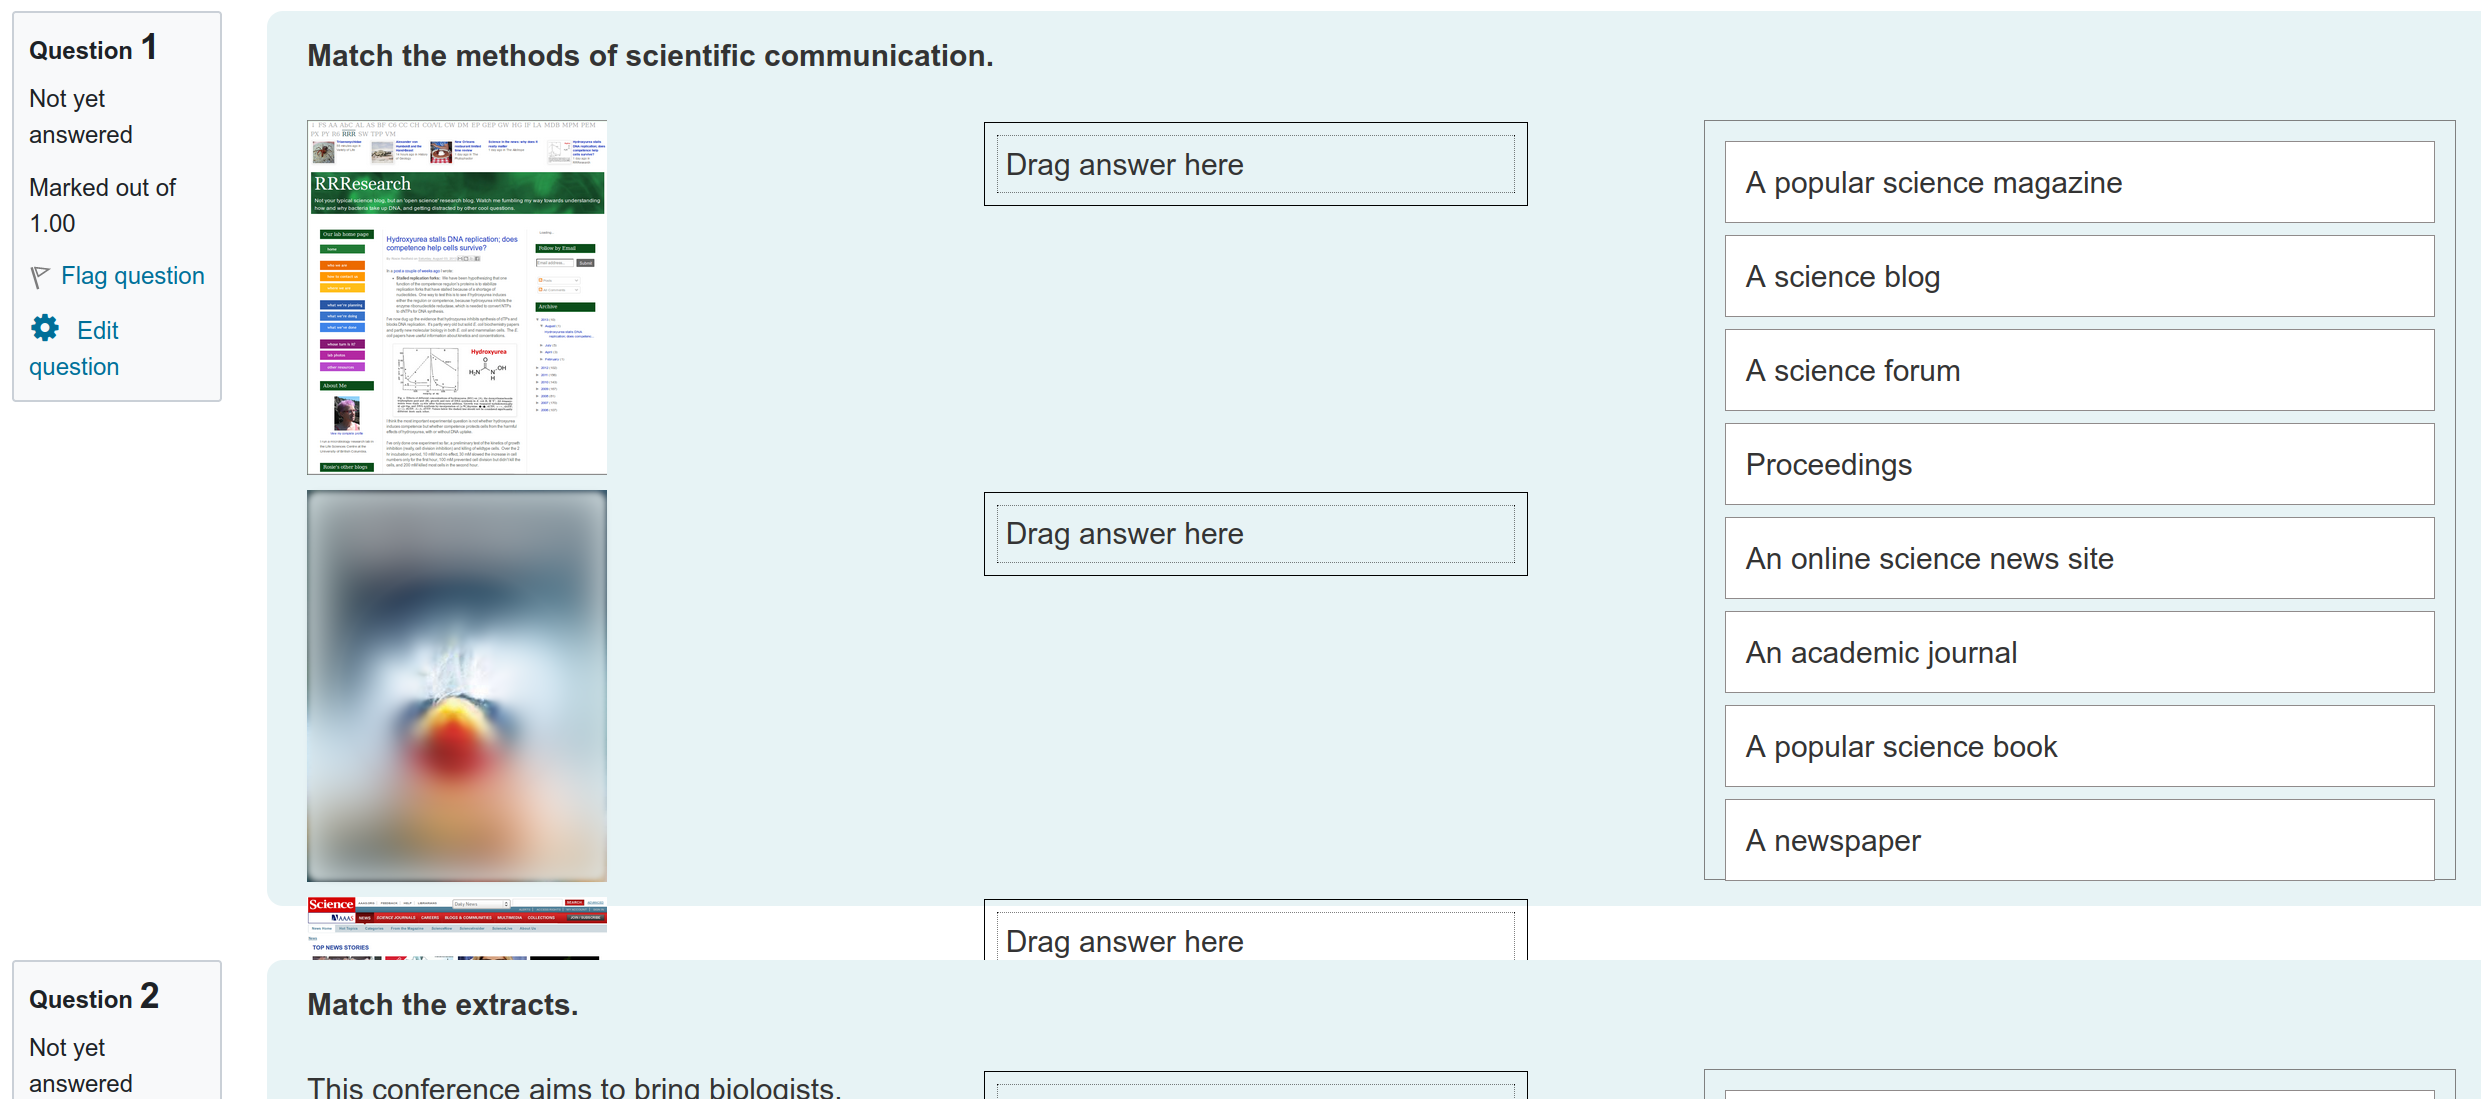Choose the Proceedings answer option
The width and height of the screenshot is (2481, 1099).
2079,464
